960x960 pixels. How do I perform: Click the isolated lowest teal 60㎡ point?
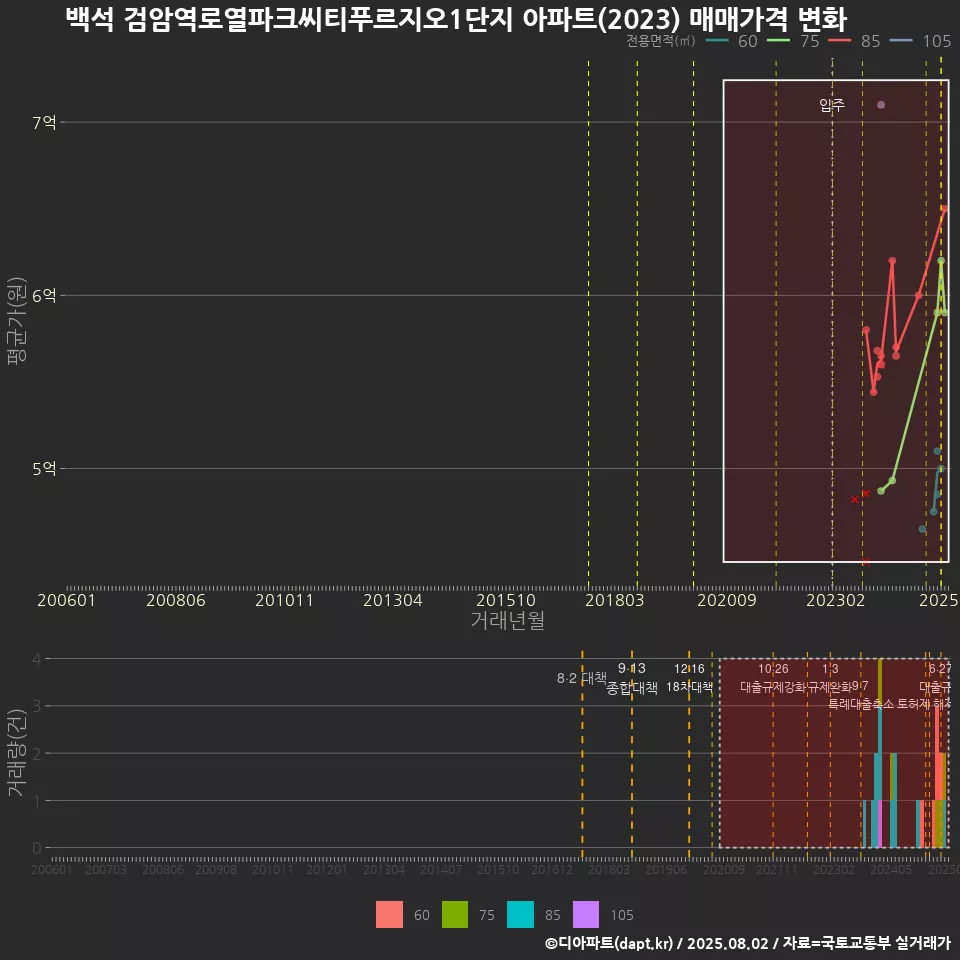click(923, 529)
